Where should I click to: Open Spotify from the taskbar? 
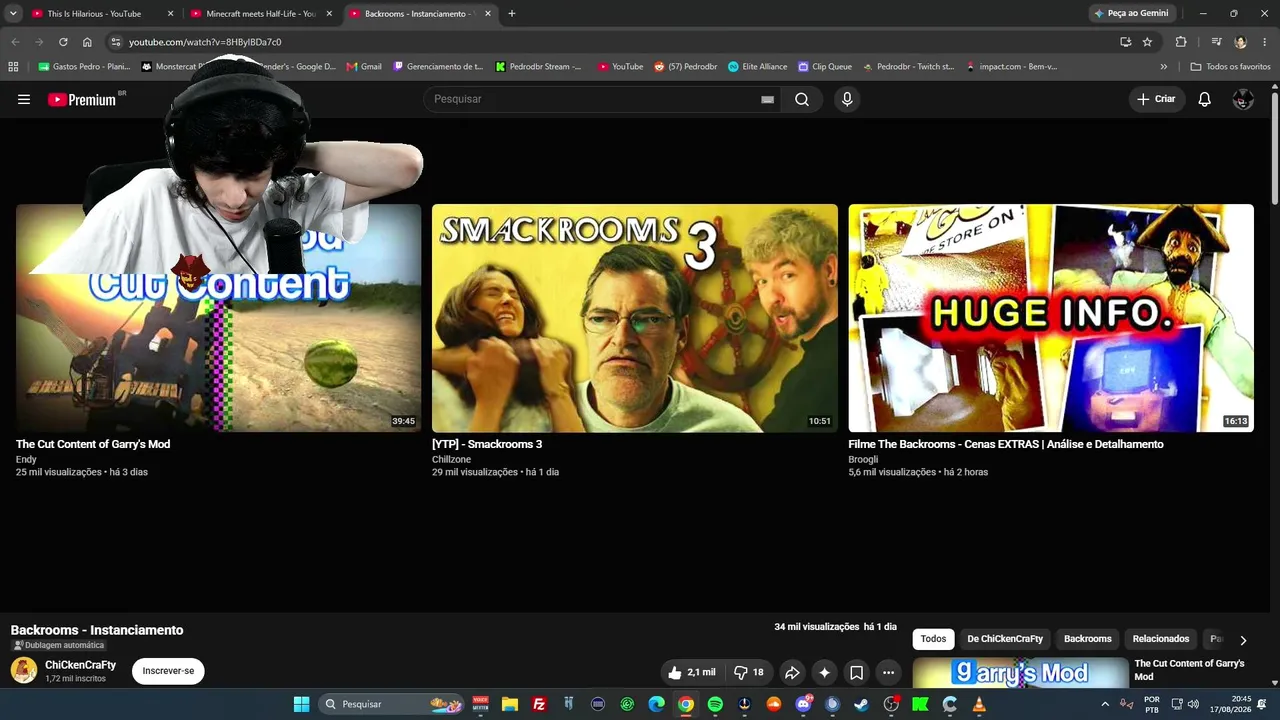click(715, 704)
